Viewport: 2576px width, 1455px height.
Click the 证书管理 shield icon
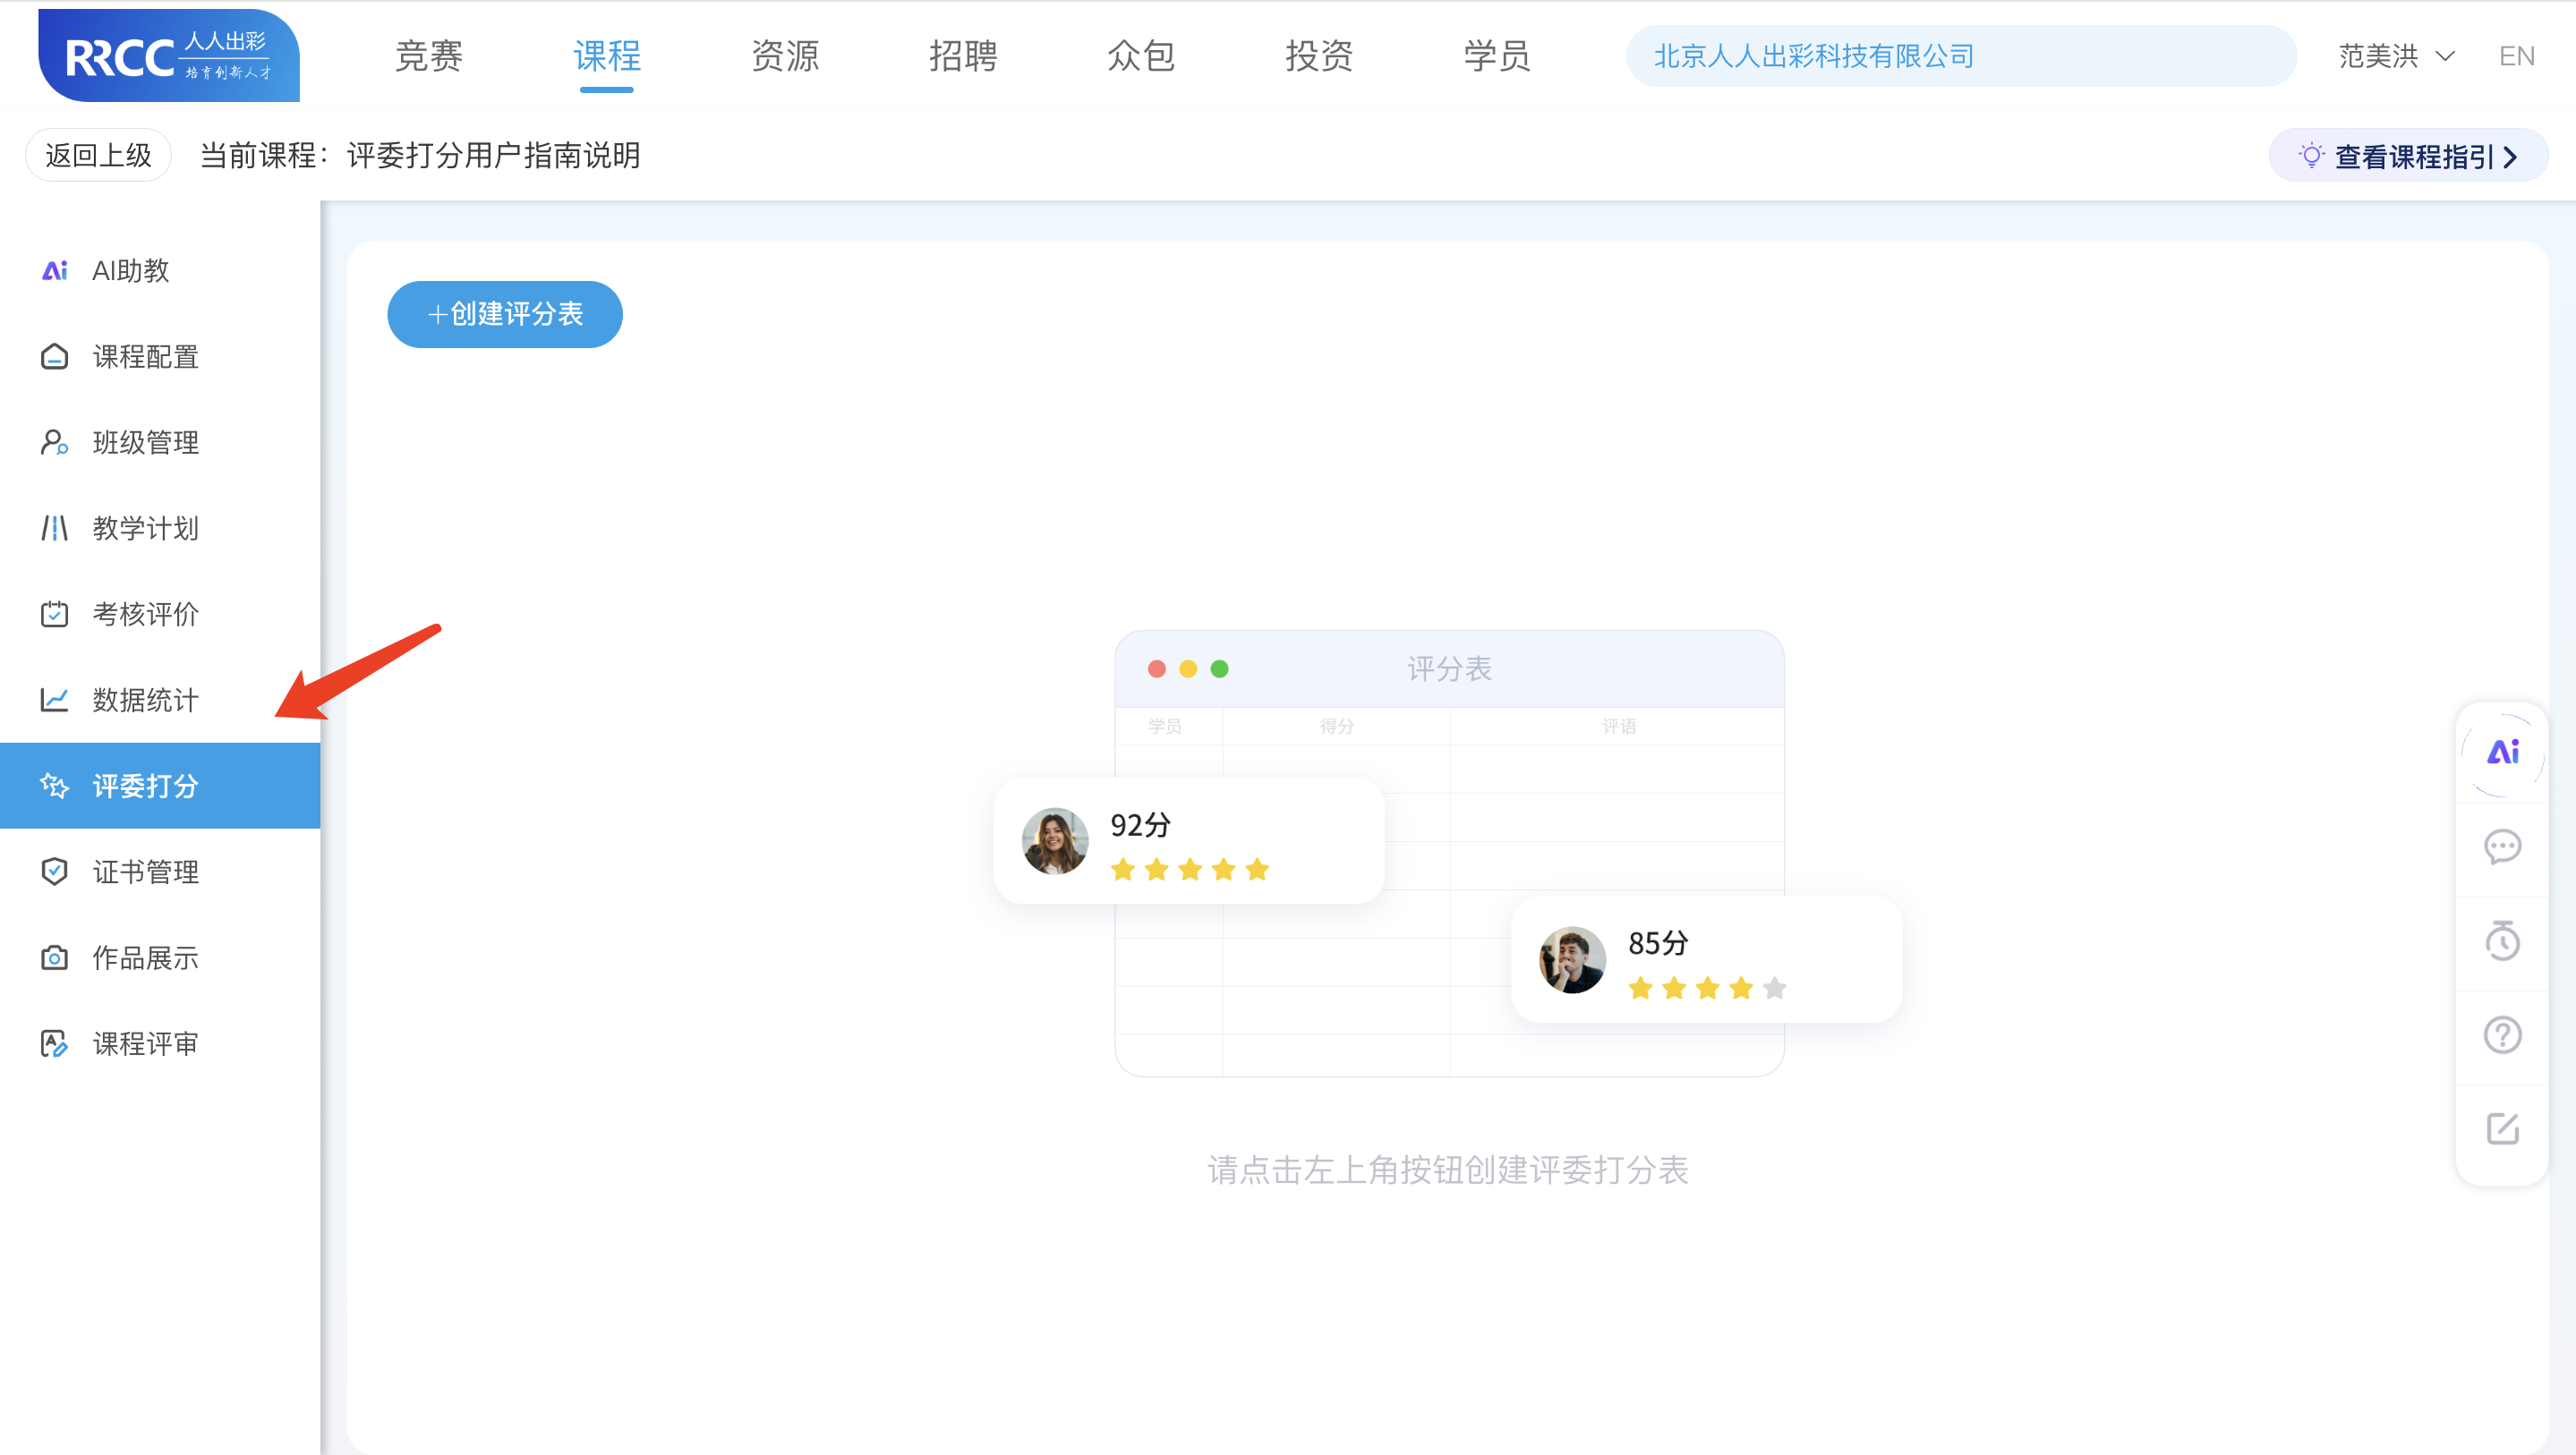(54, 872)
